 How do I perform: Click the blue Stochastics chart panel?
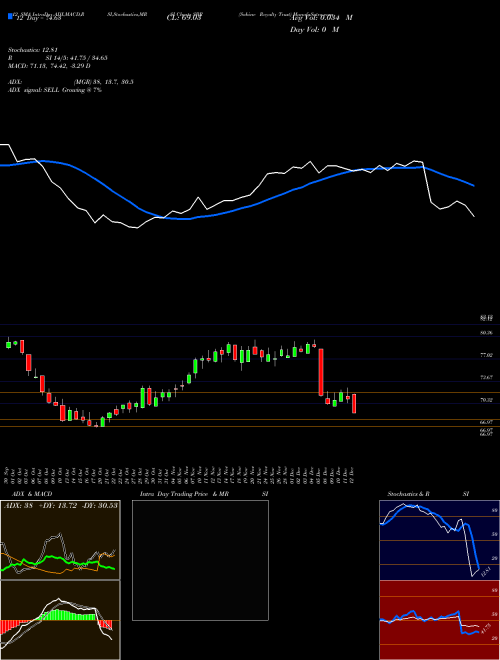pos(439,540)
